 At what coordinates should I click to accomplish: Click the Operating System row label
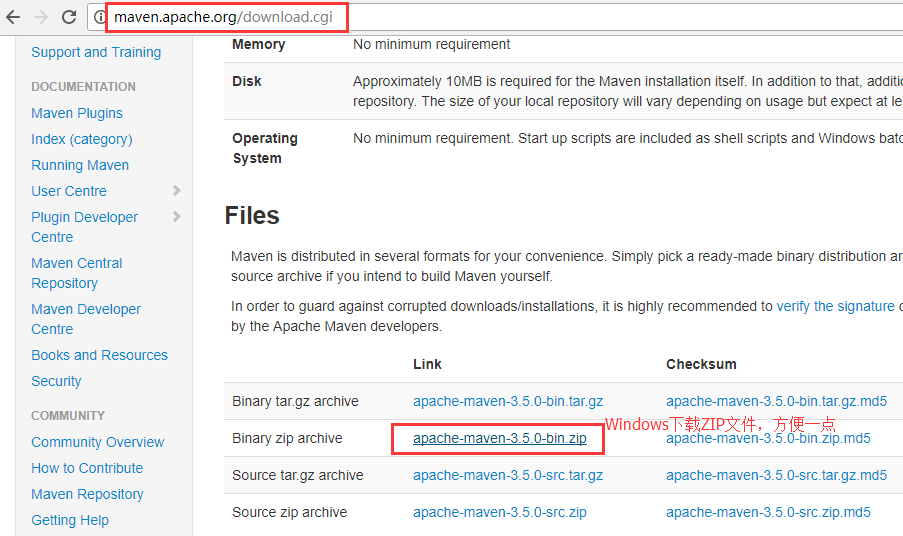[x=265, y=148]
